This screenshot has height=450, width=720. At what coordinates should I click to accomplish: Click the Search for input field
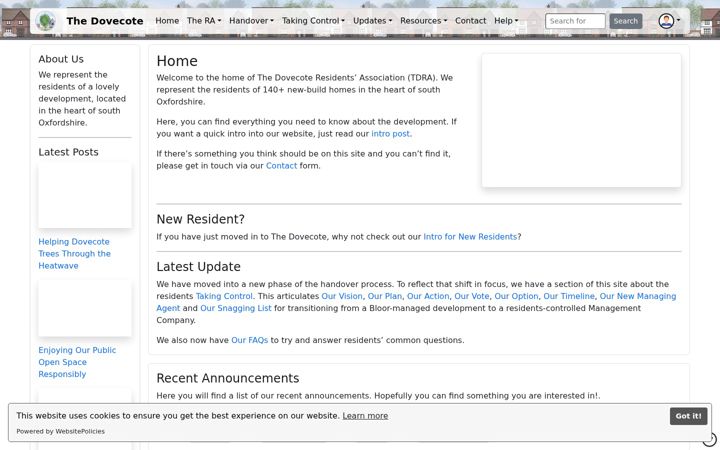pos(575,21)
